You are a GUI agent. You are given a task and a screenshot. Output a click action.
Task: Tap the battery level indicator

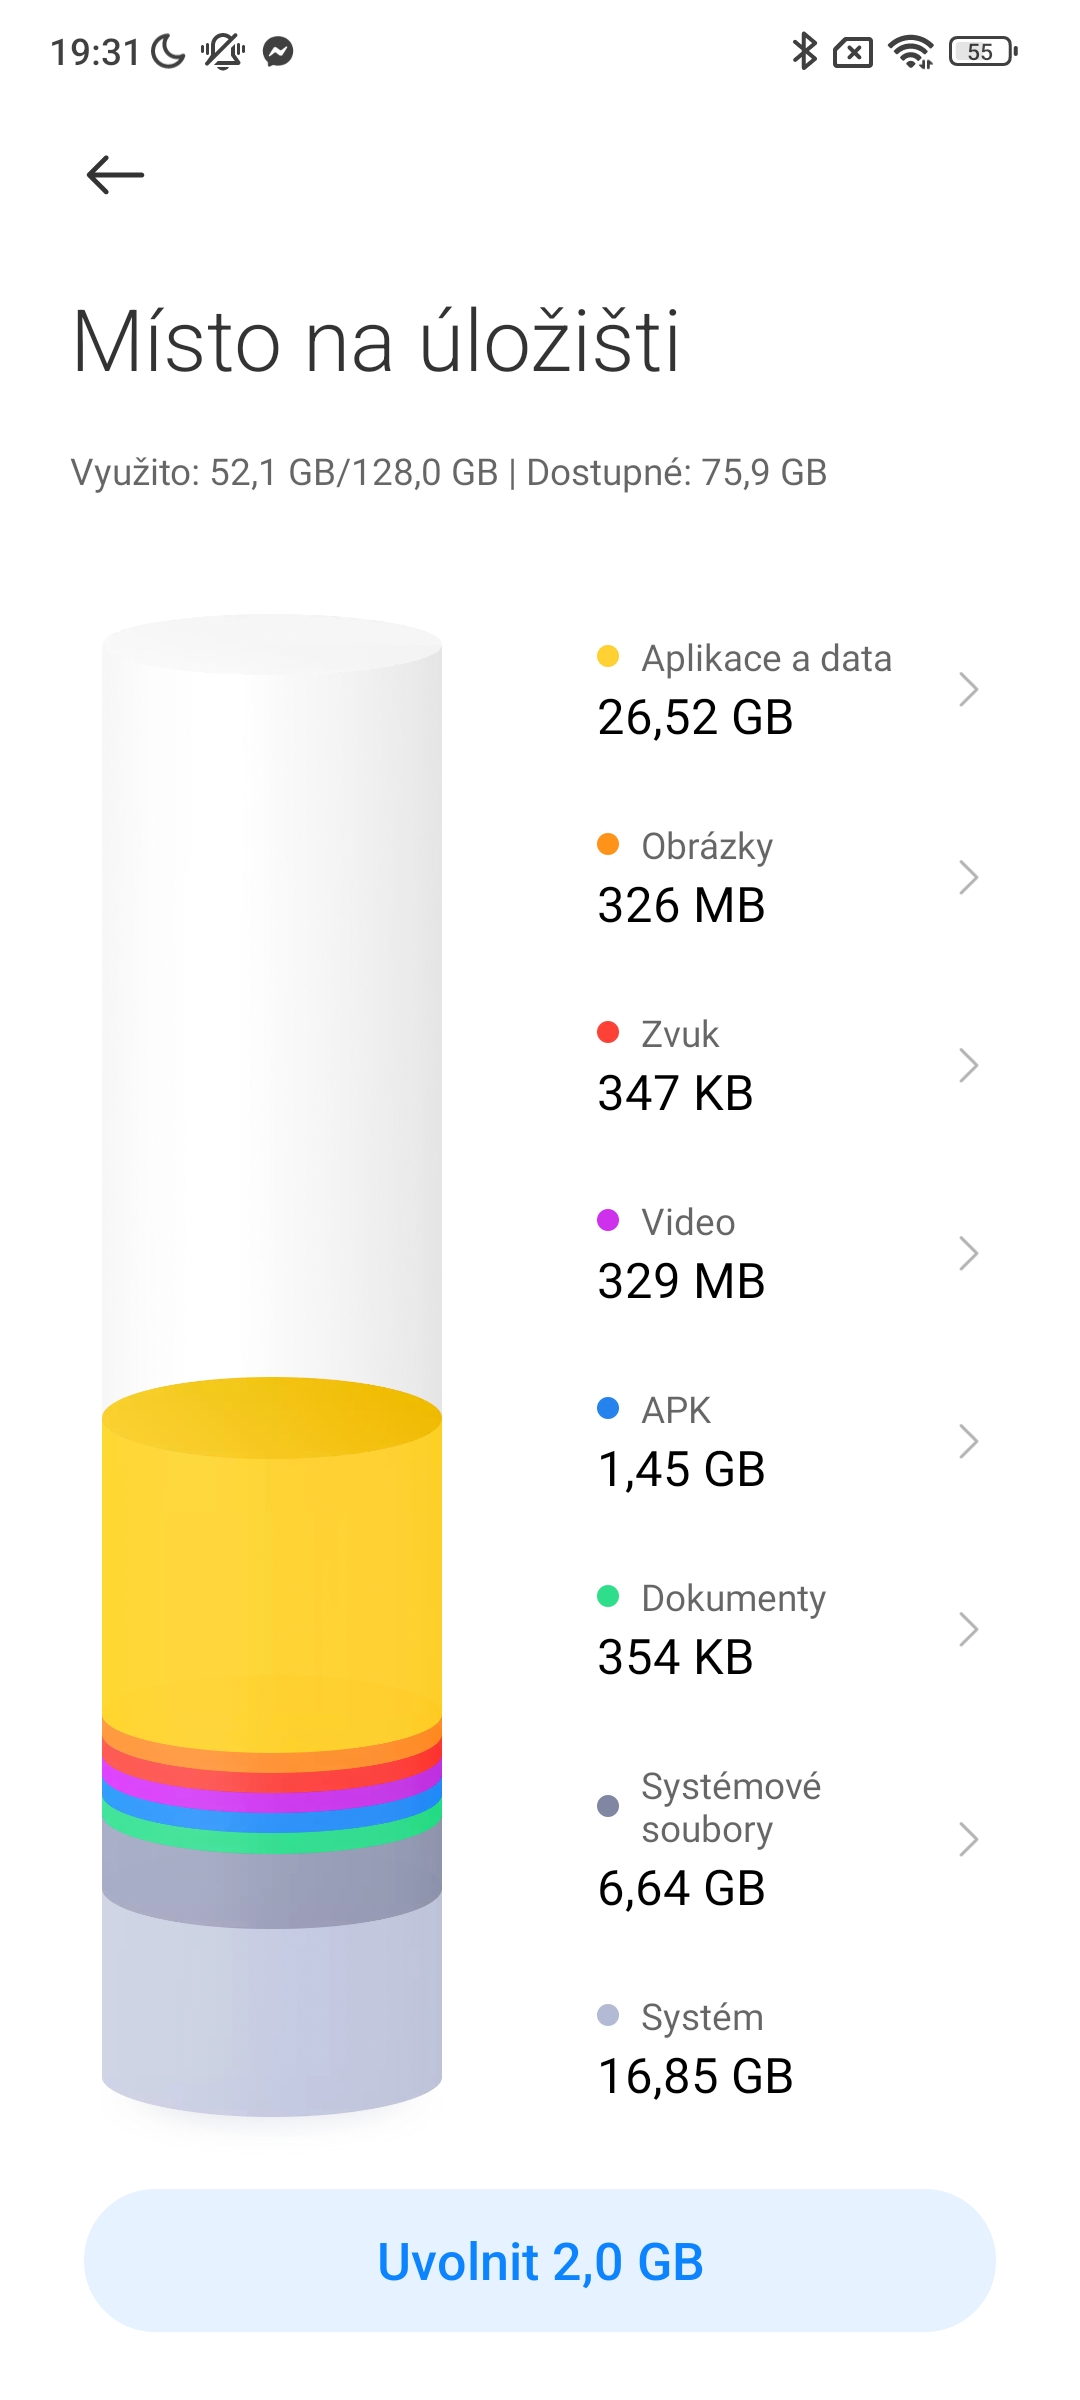point(983,51)
